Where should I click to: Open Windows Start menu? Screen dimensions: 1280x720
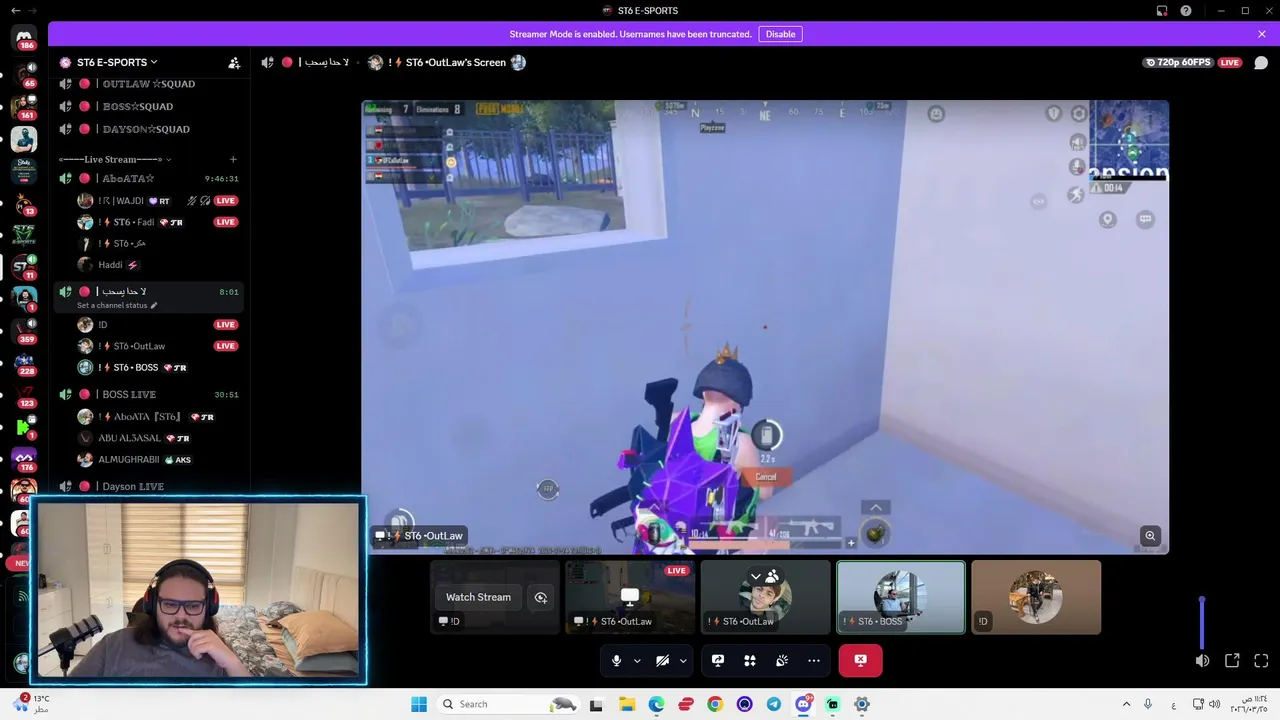click(419, 704)
